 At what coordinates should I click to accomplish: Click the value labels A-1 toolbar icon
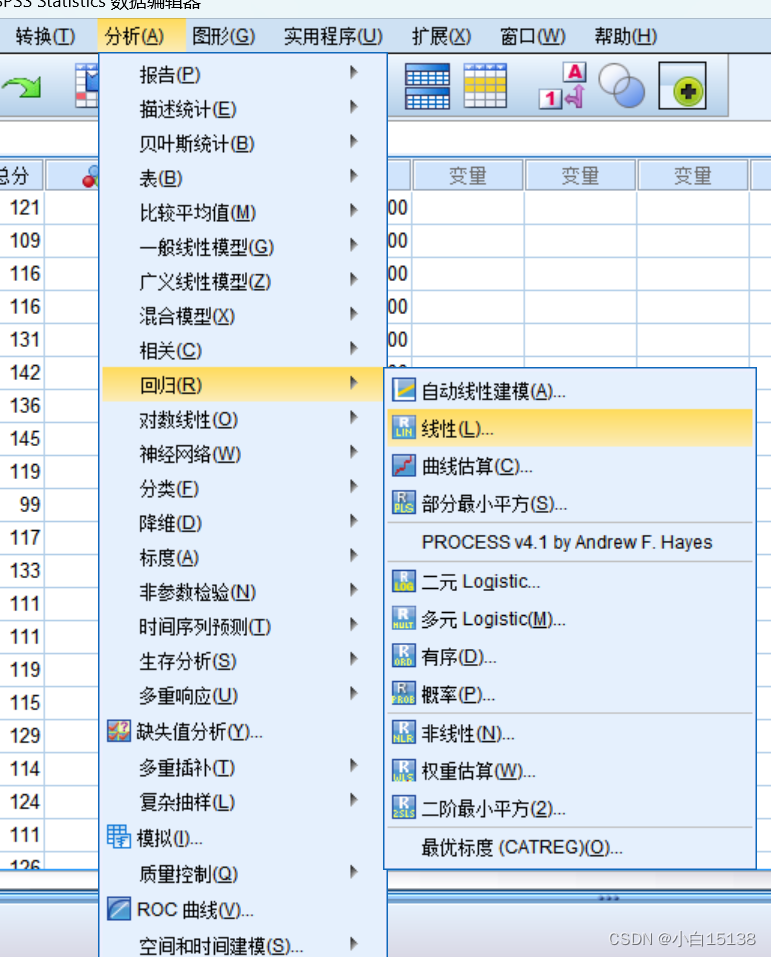pyautogui.click(x=563, y=85)
